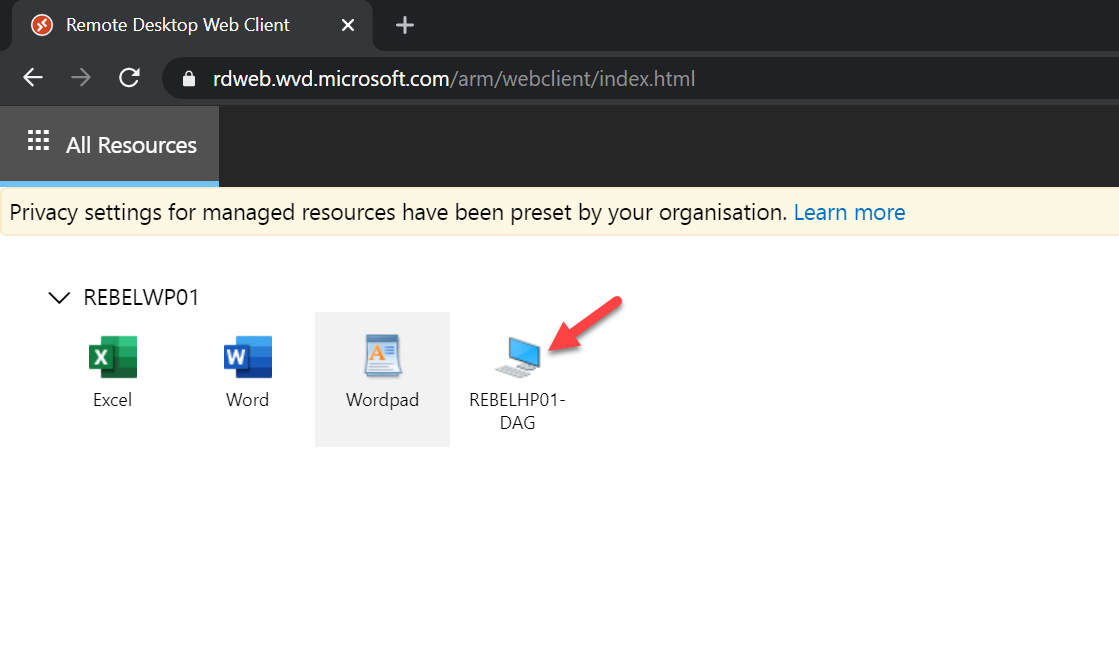Close the Remote Desktop Web Client tab

(348, 26)
